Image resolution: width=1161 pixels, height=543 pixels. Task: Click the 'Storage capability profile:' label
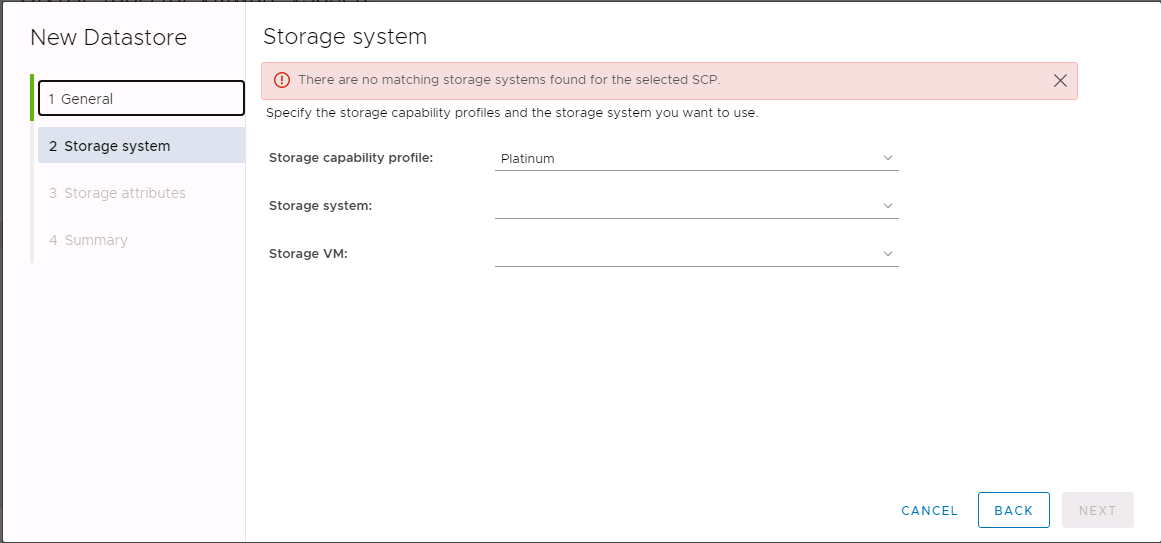tap(351, 158)
